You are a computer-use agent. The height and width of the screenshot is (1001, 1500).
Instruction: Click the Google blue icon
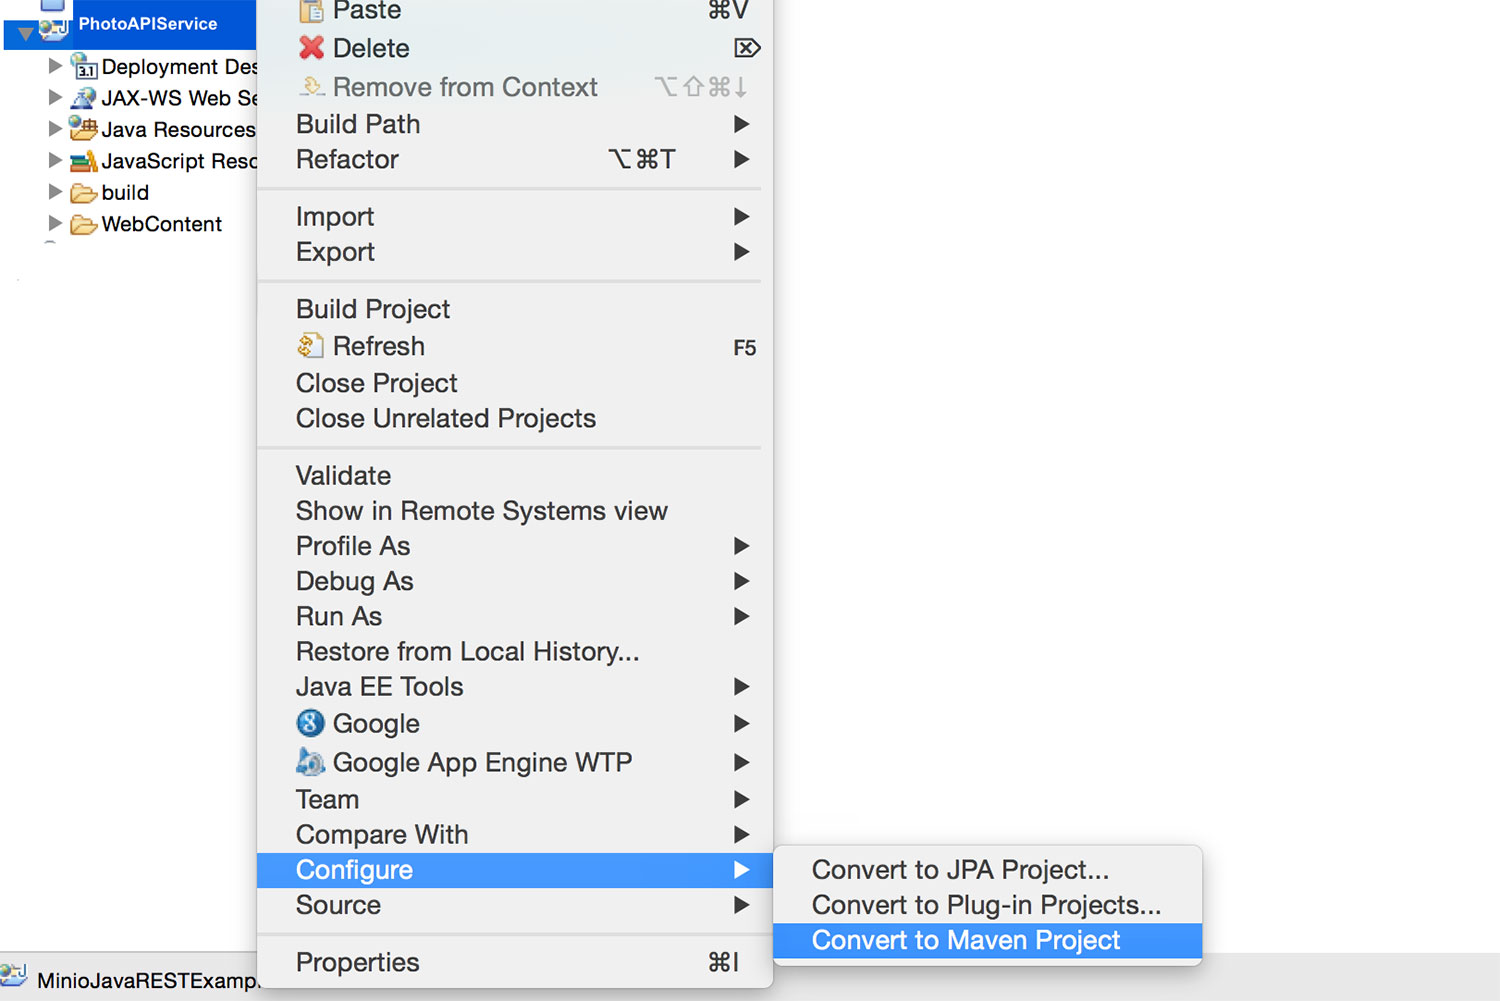pos(311,723)
